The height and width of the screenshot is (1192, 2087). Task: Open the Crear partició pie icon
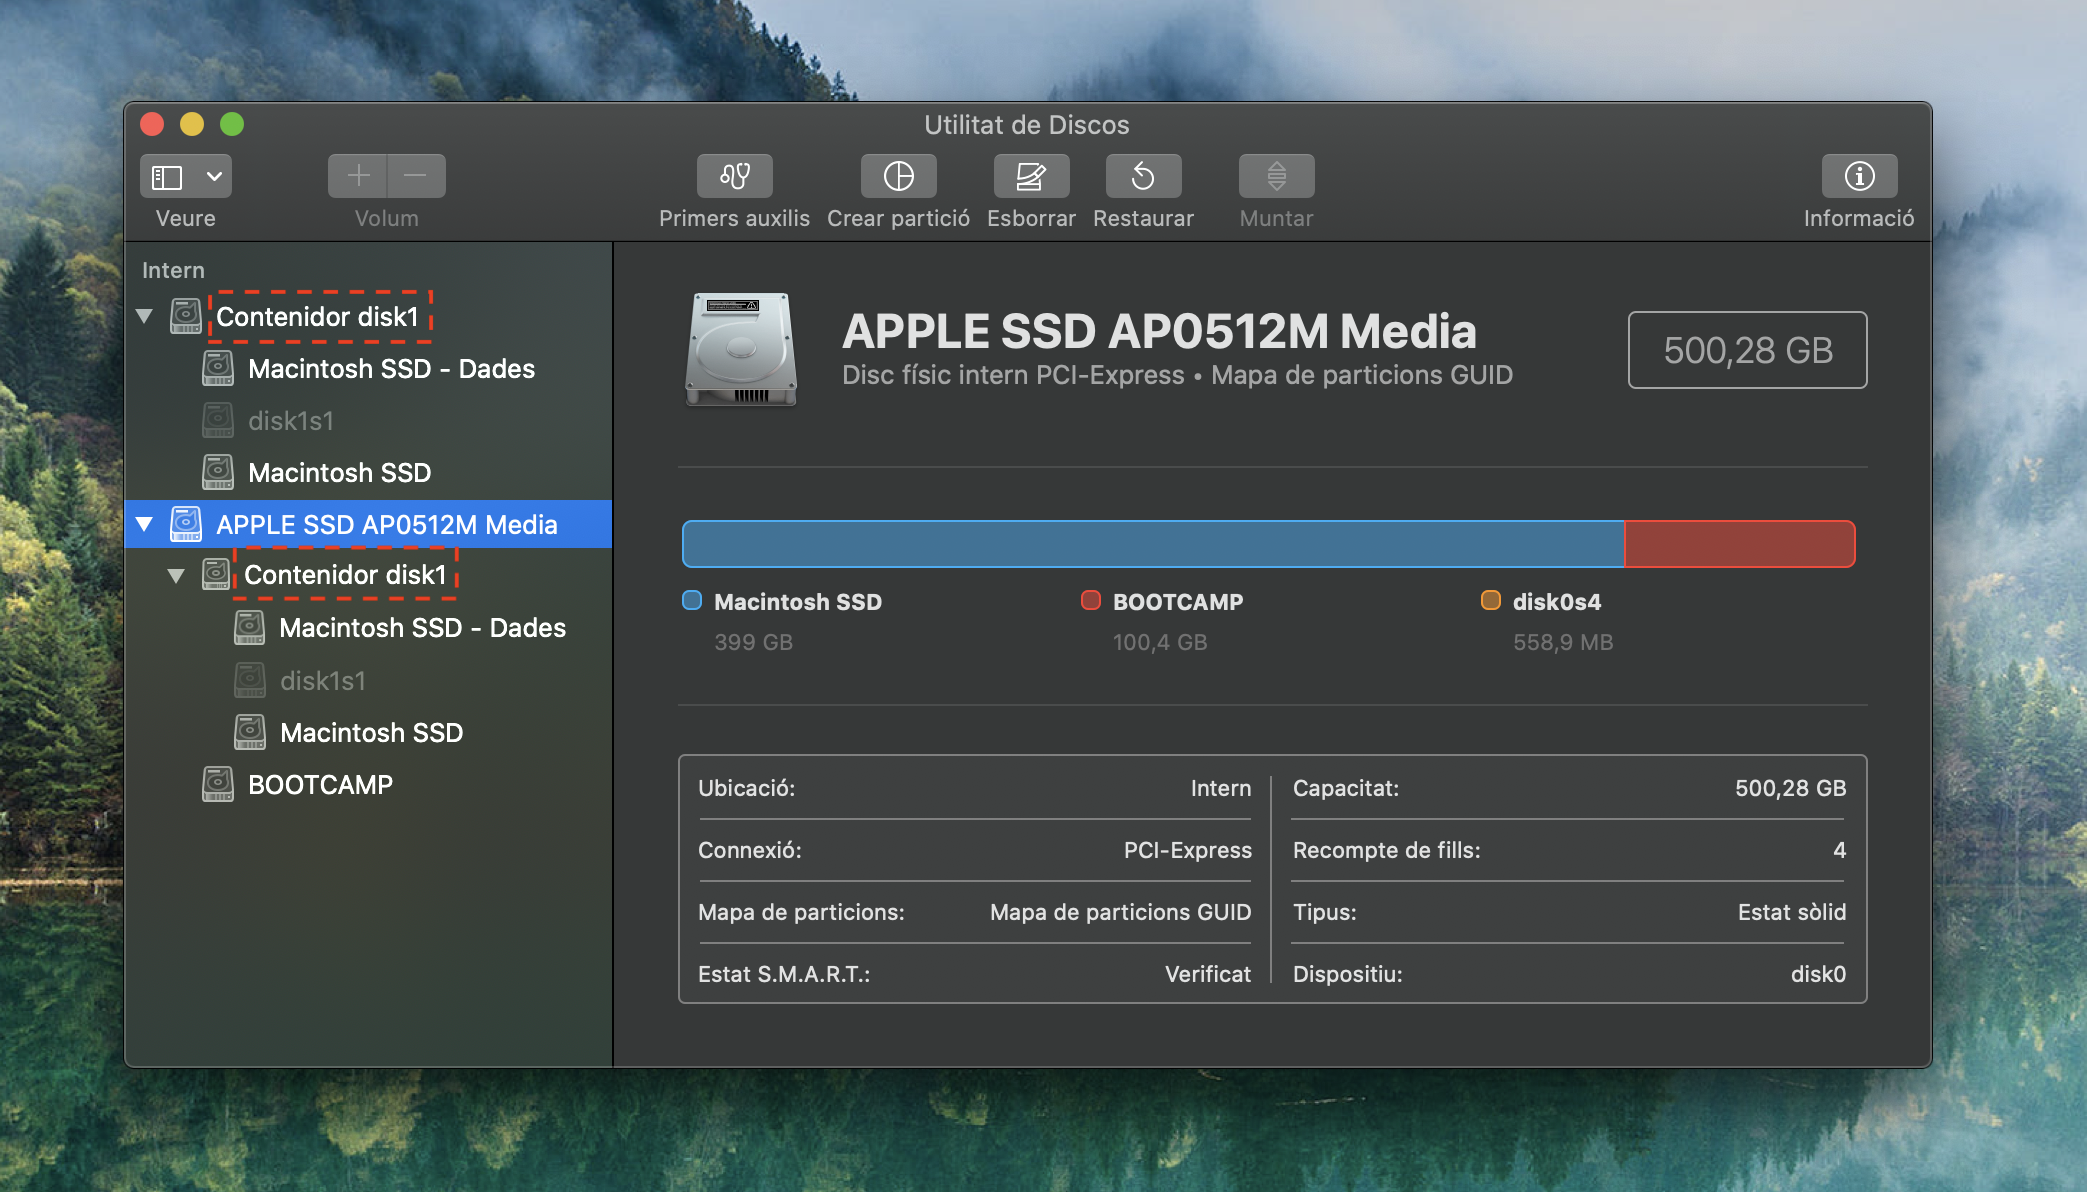coord(898,177)
